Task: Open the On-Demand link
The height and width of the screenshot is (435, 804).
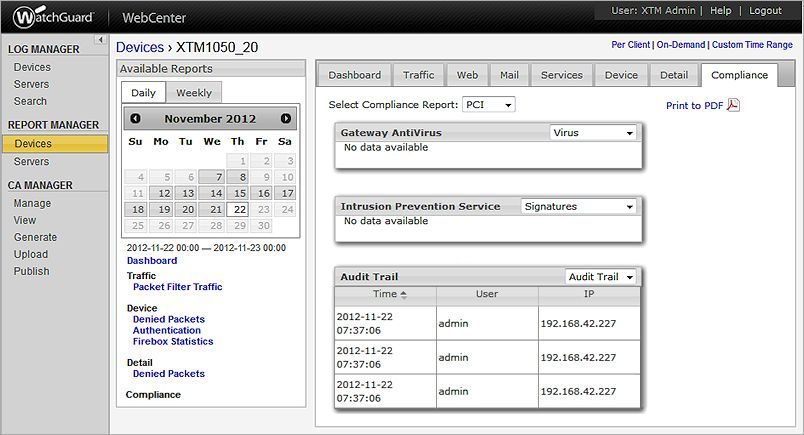Action: (680, 45)
